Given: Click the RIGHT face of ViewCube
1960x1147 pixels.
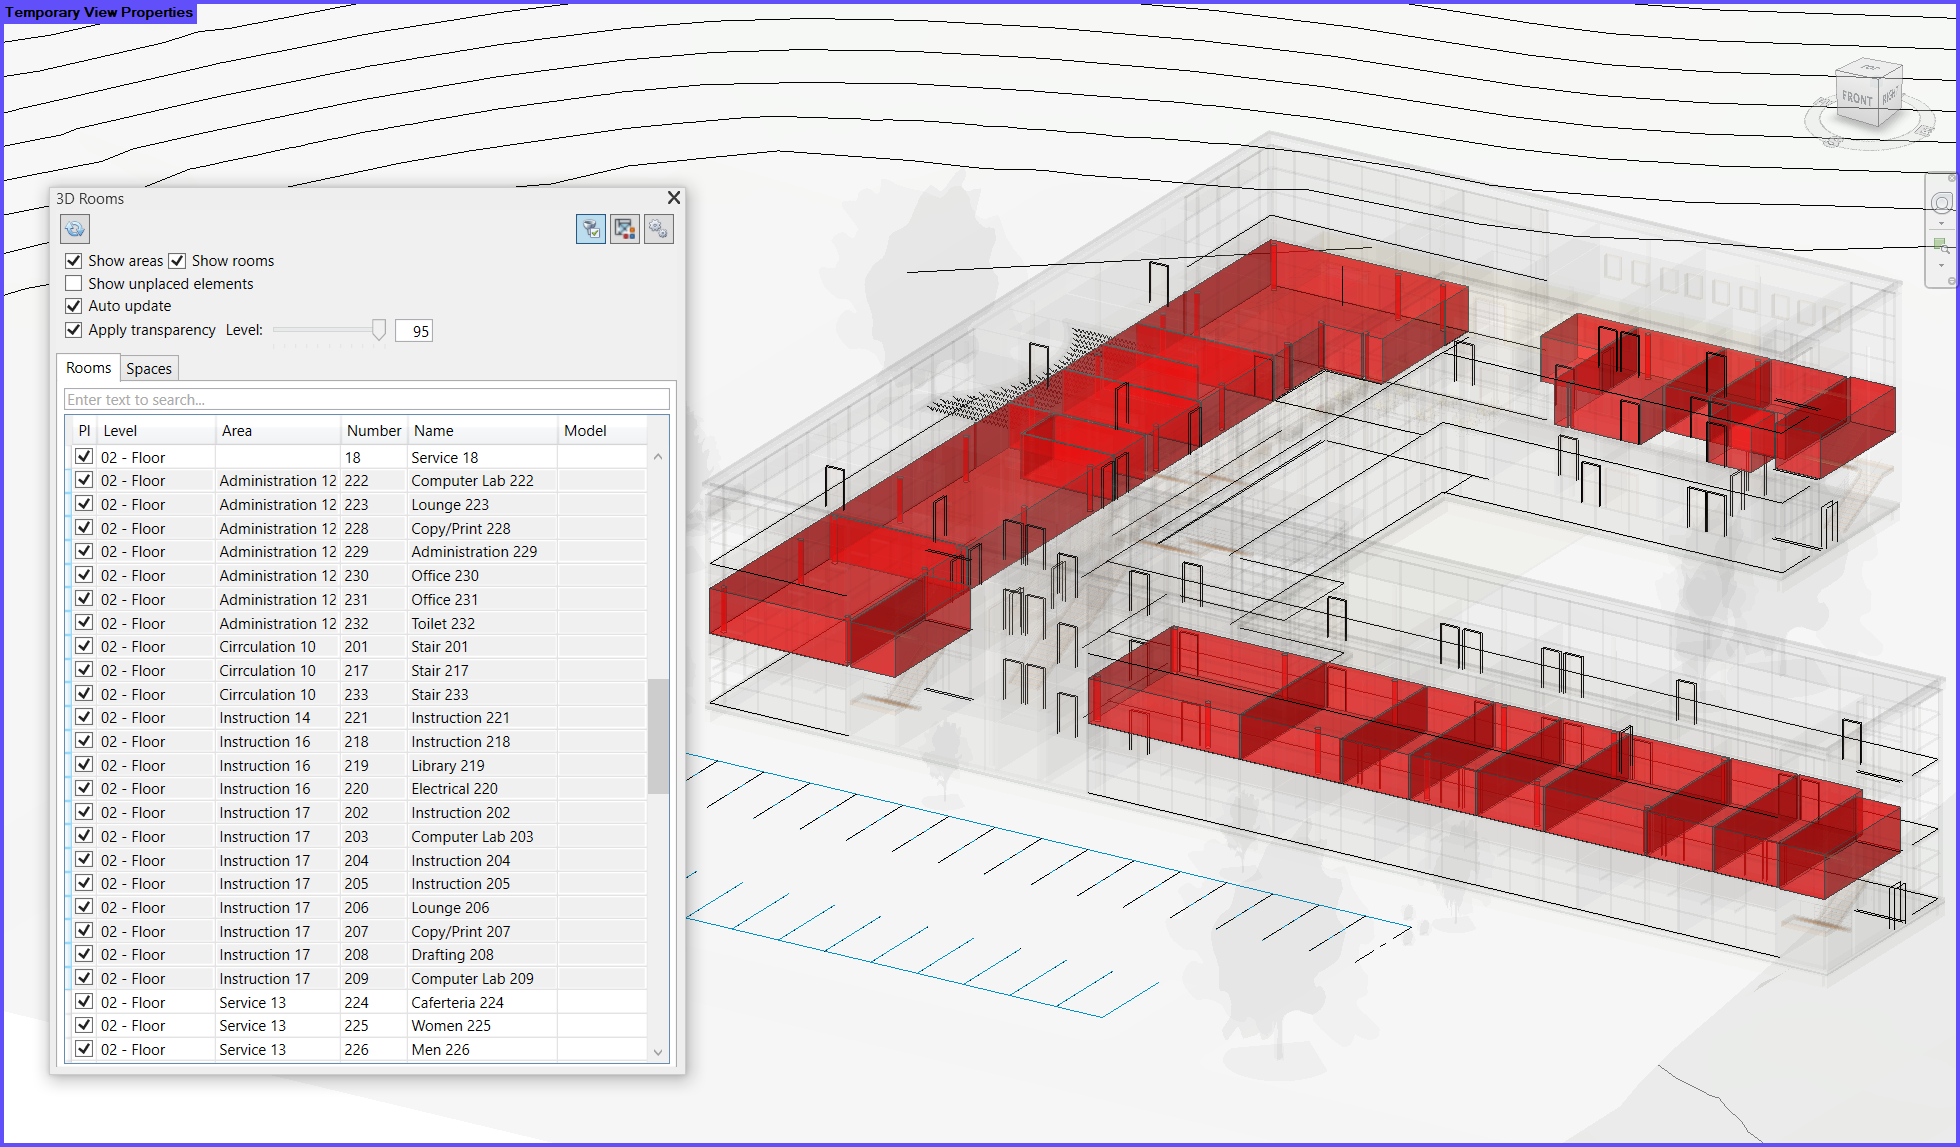Looking at the screenshot, I should click(x=1889, y=96).
